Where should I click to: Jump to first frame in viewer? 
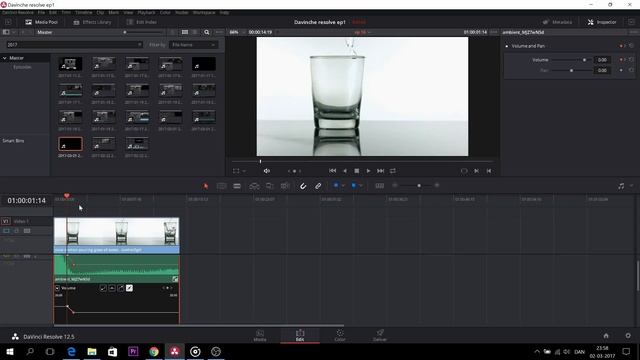333,171
